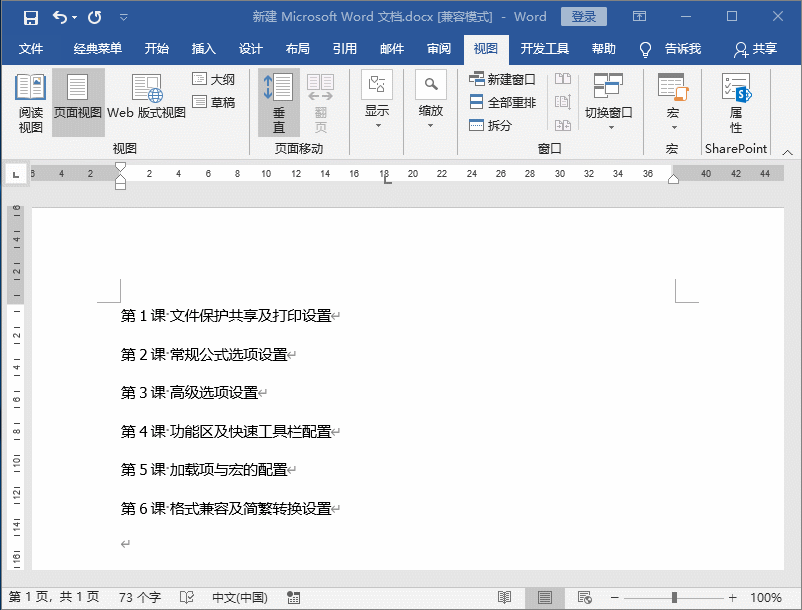Save document with the floppy disk icon

tap(31, 18)
